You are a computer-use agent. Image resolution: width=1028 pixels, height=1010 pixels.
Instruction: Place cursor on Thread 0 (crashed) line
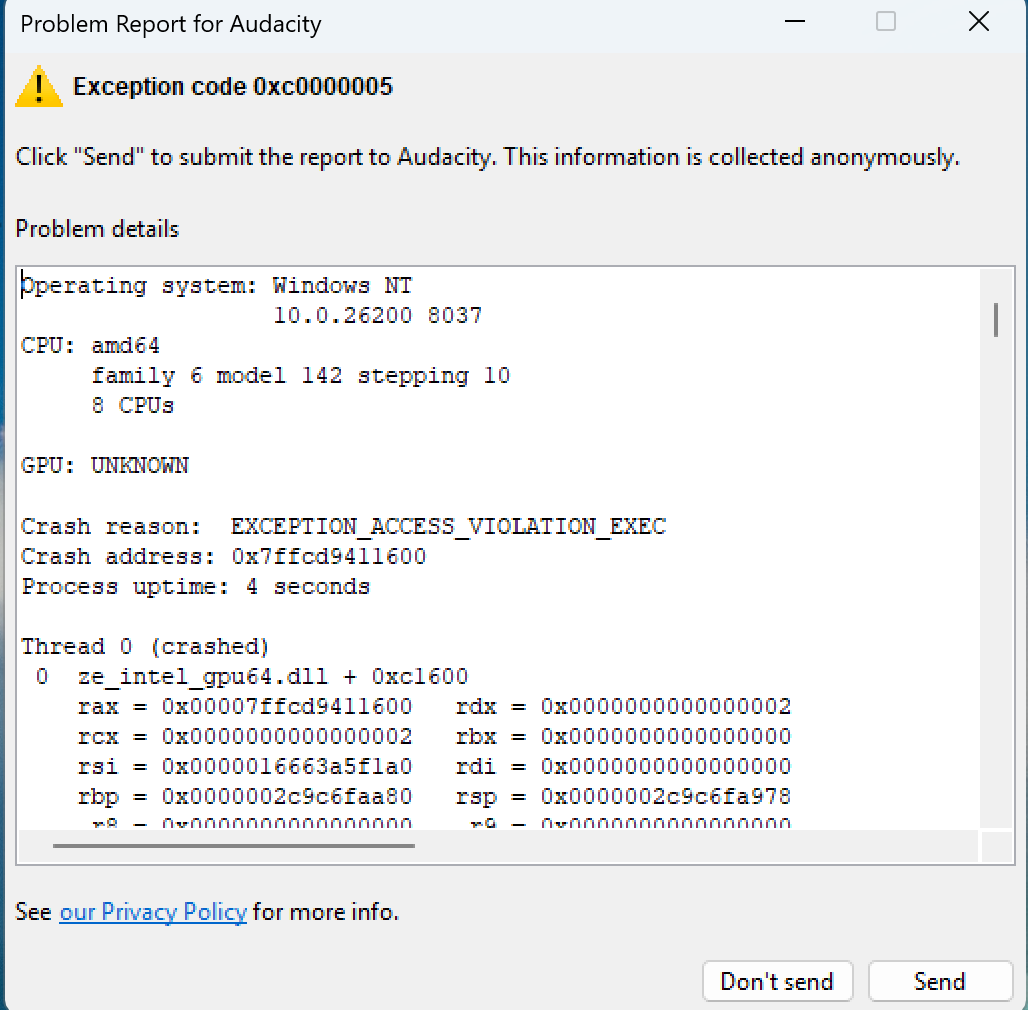point(145,646)
